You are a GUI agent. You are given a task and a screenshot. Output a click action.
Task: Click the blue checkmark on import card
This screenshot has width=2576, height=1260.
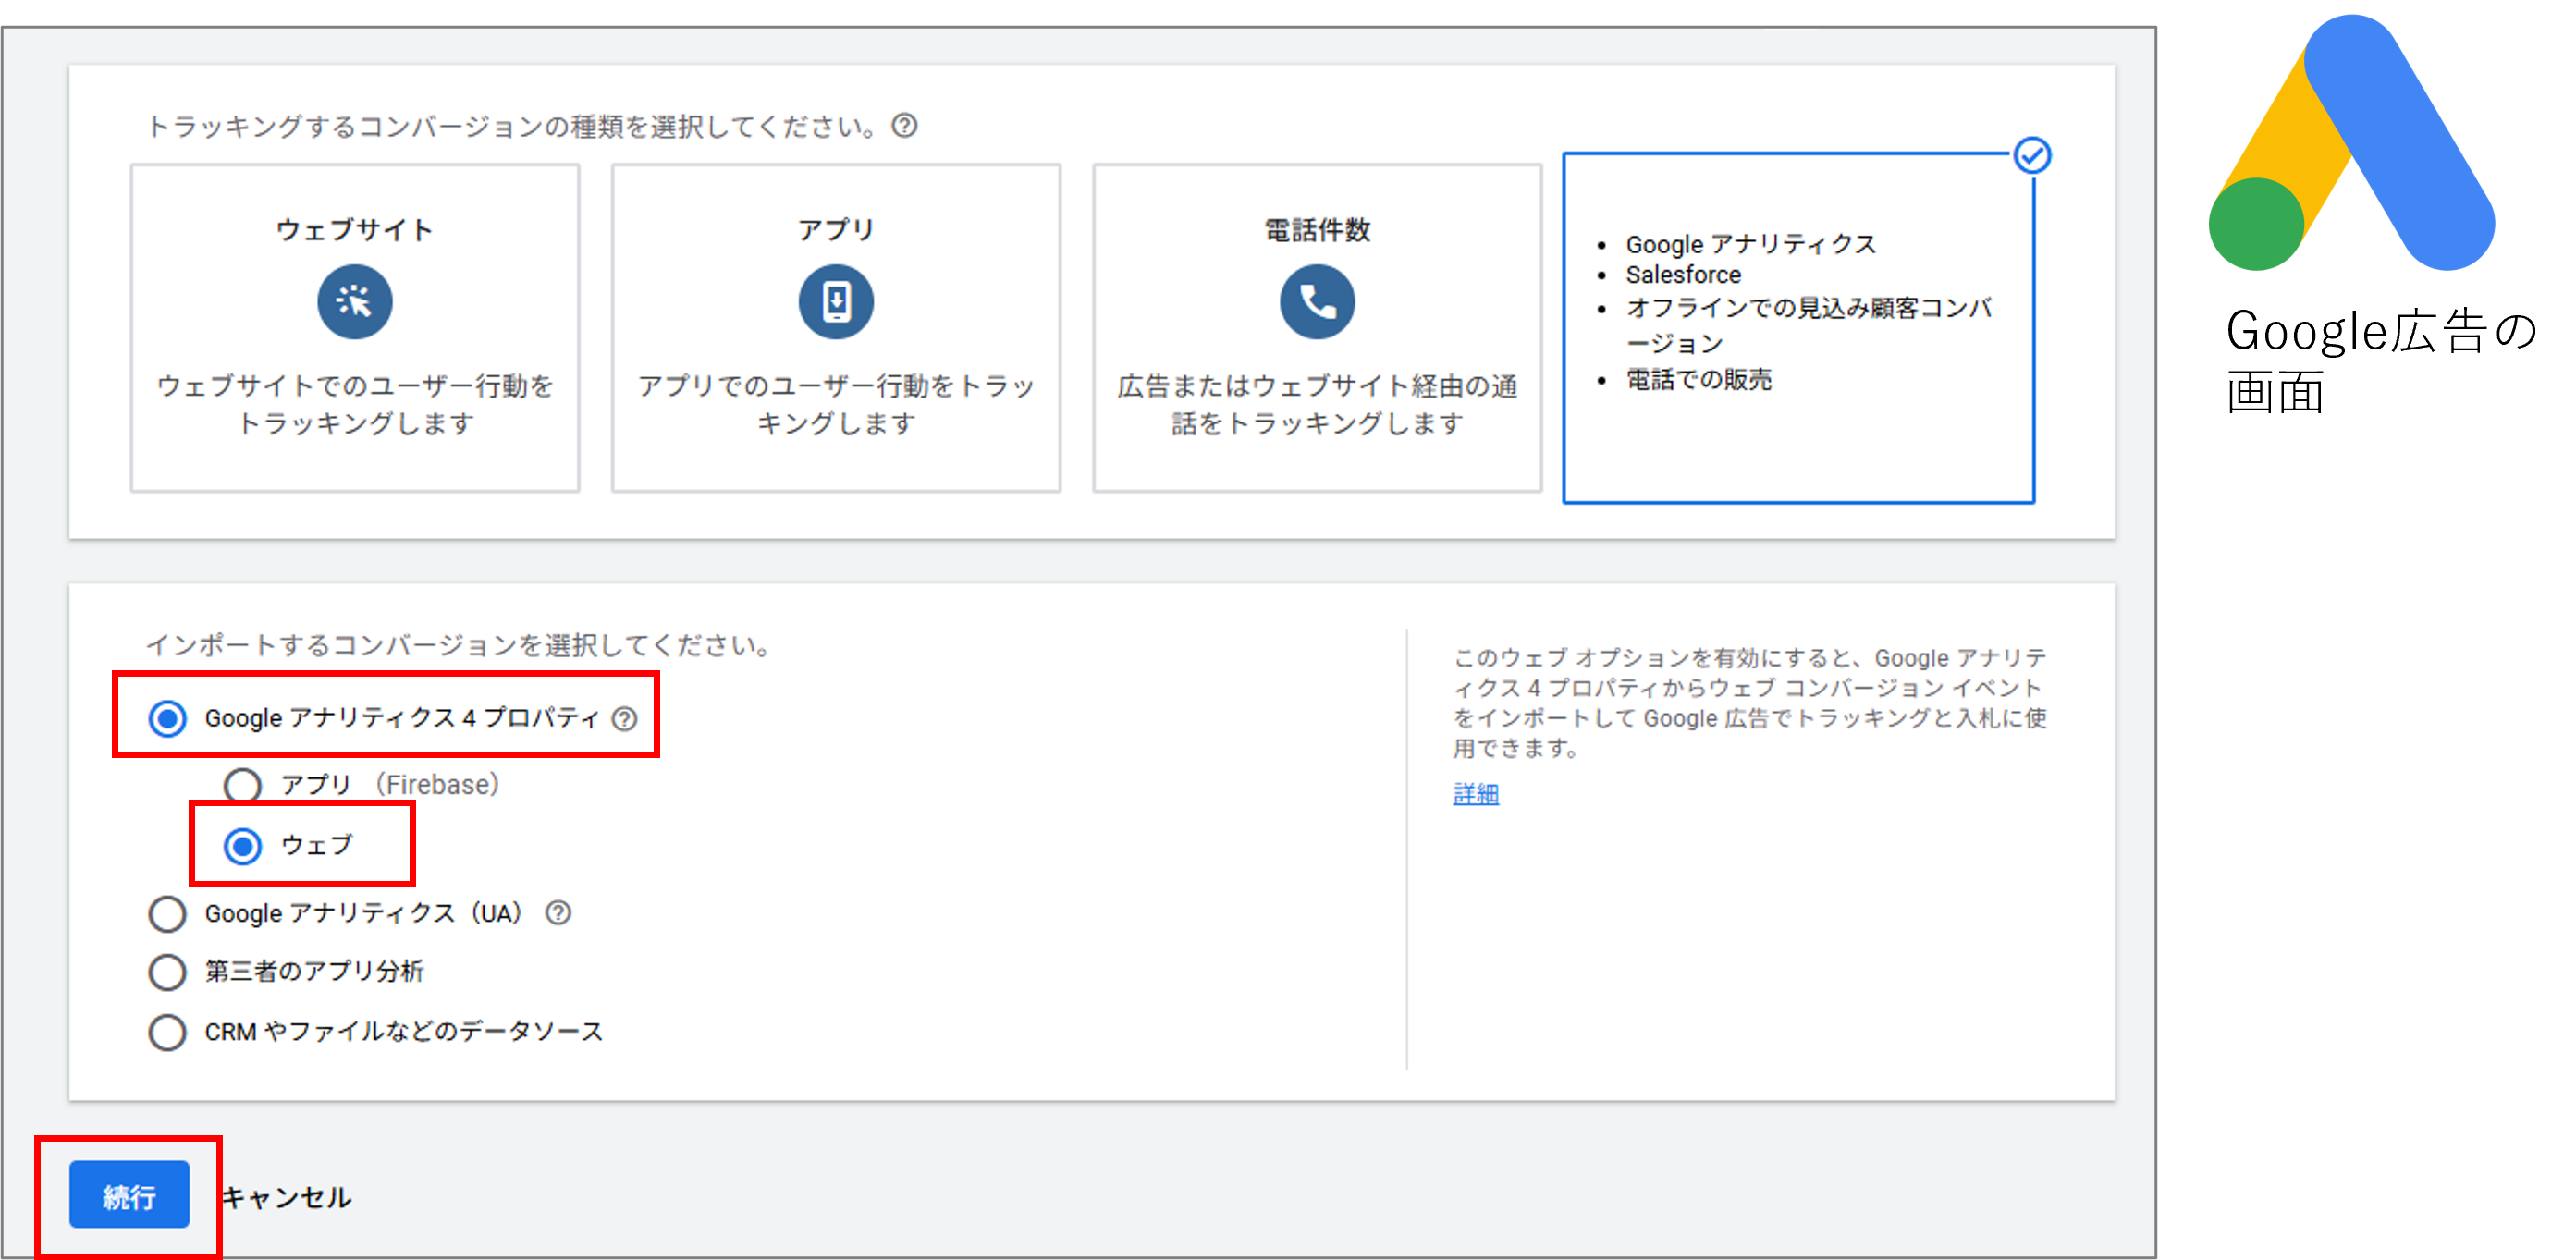coord(2032,156)
